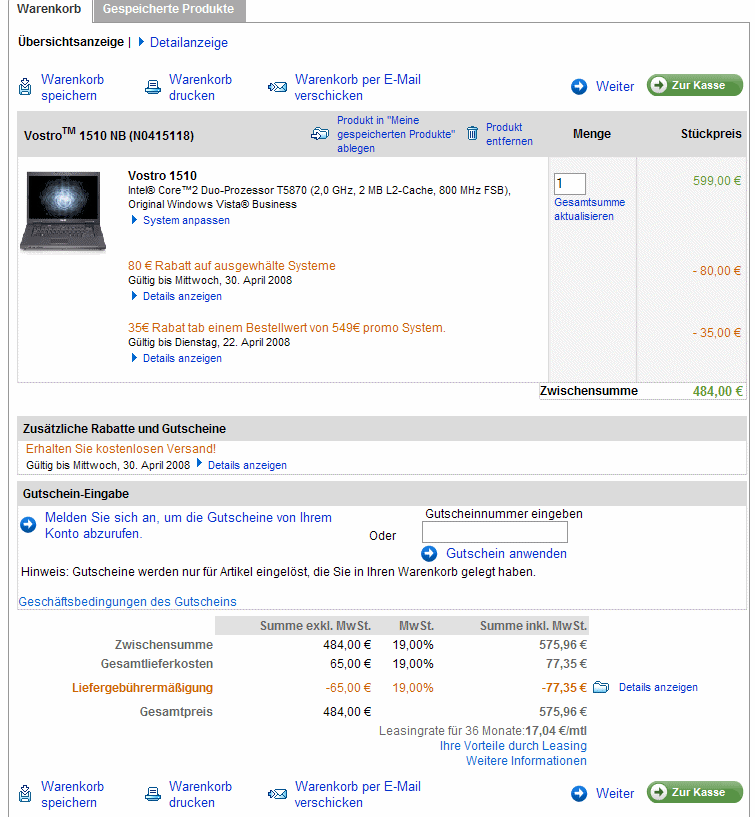Click the folder icon beside Liefergebührermäßigung details
This screenshot has height=817, width=755.
coord(601,687)
